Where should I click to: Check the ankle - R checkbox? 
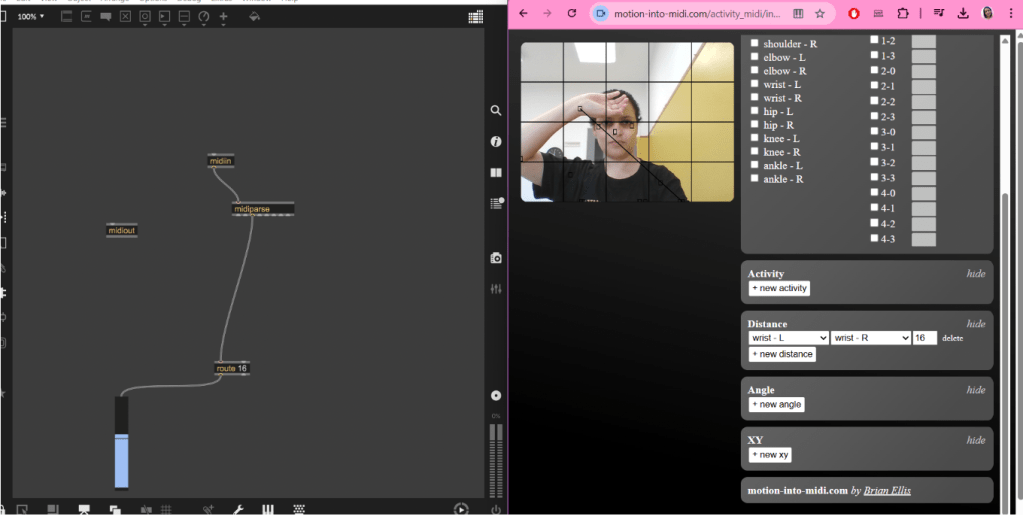click(755, 179)
